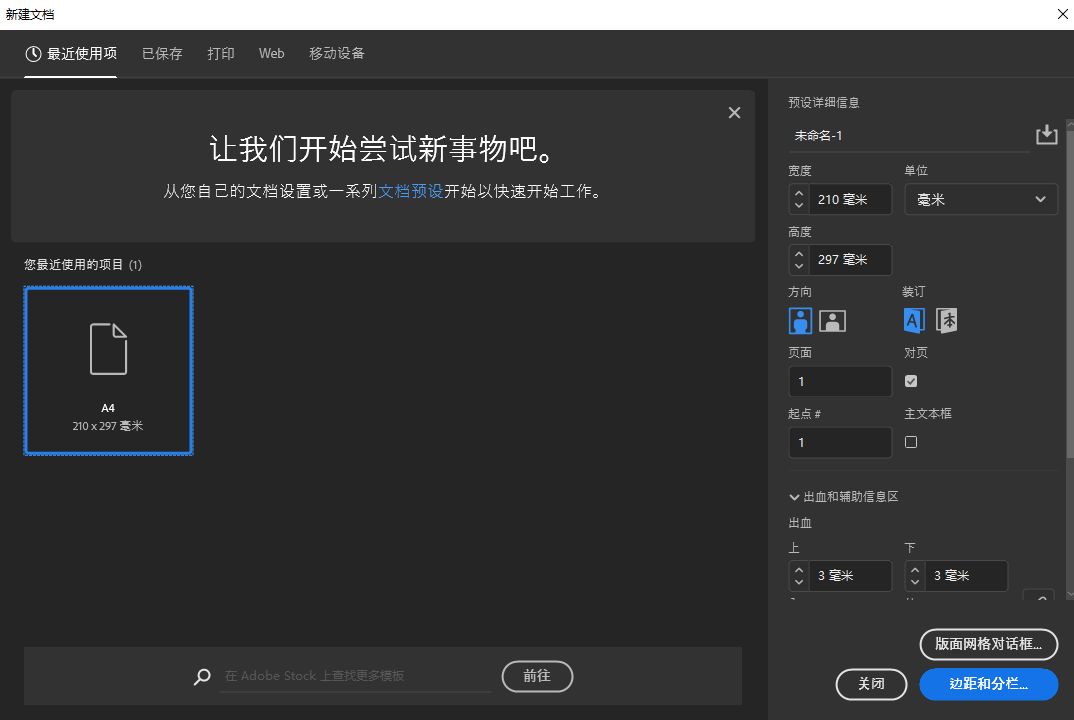
Task: Click the Adobe Stock template search field
Action: [x=356, y=676]
